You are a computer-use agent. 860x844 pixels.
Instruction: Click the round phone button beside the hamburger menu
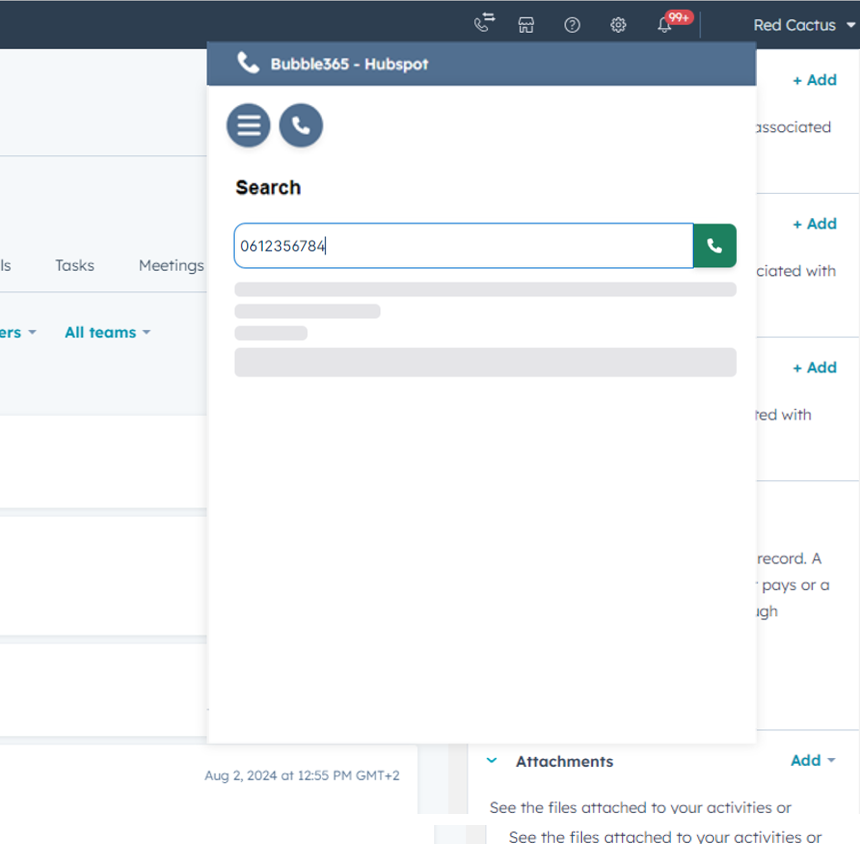301,126
